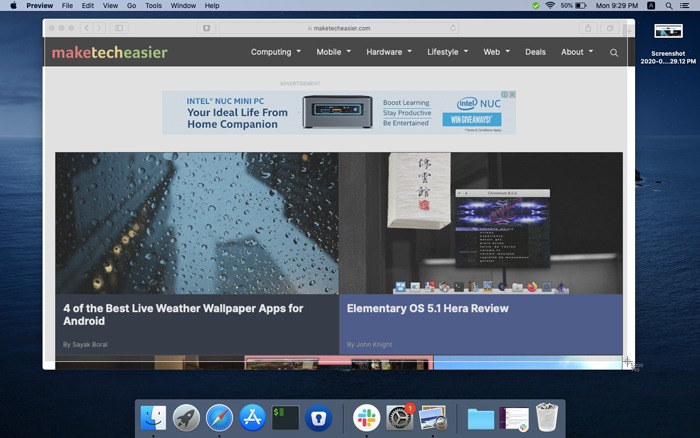Open the Preview app menu

coord(39,5)
